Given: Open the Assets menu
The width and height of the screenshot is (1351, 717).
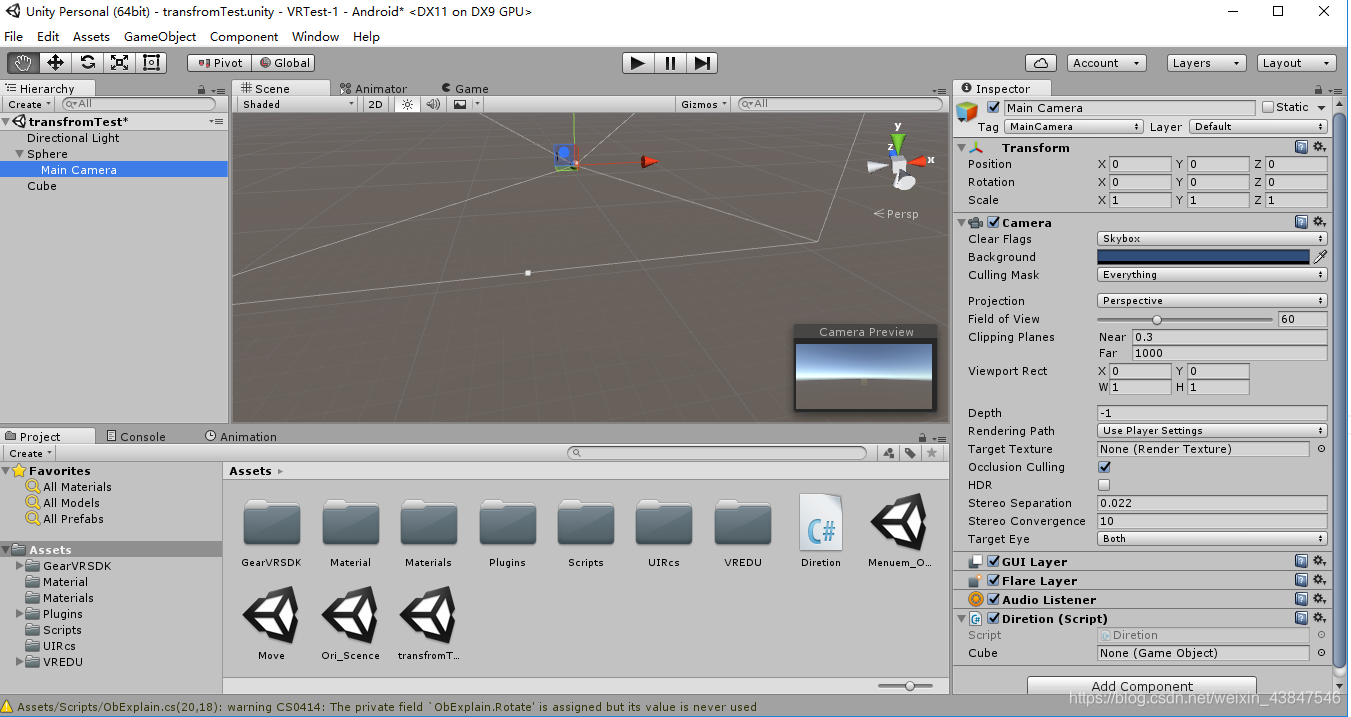Looking at the screenshot, I should [x=91, y=36].
